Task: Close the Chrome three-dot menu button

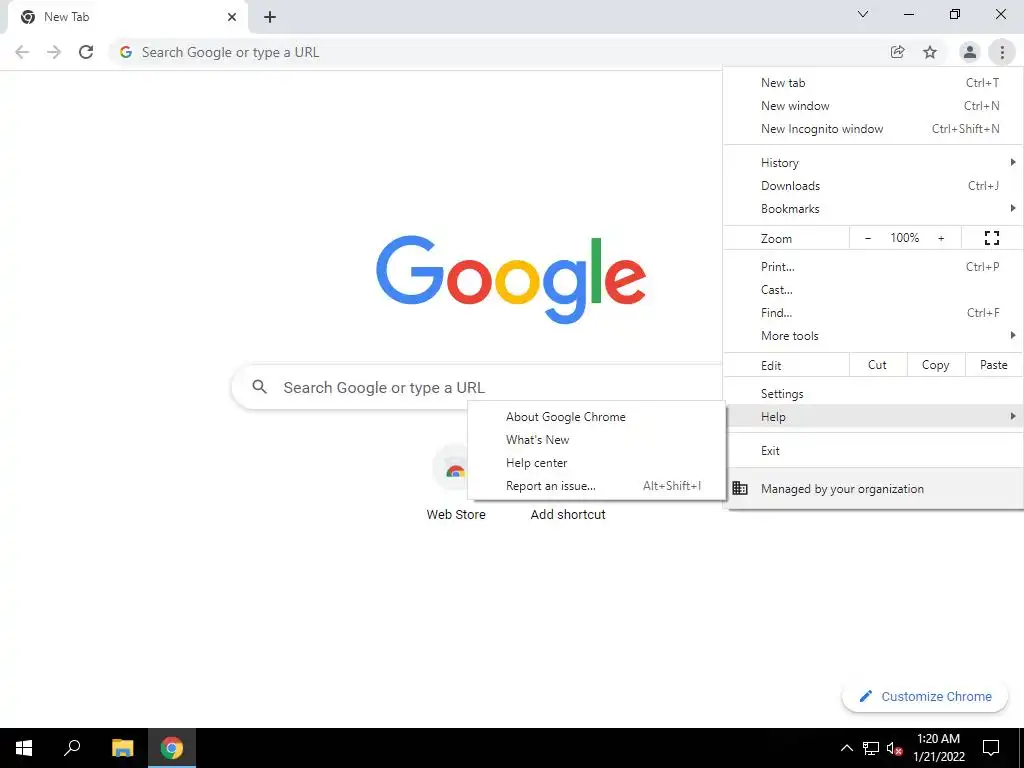Action: [x=1002, y=52]
